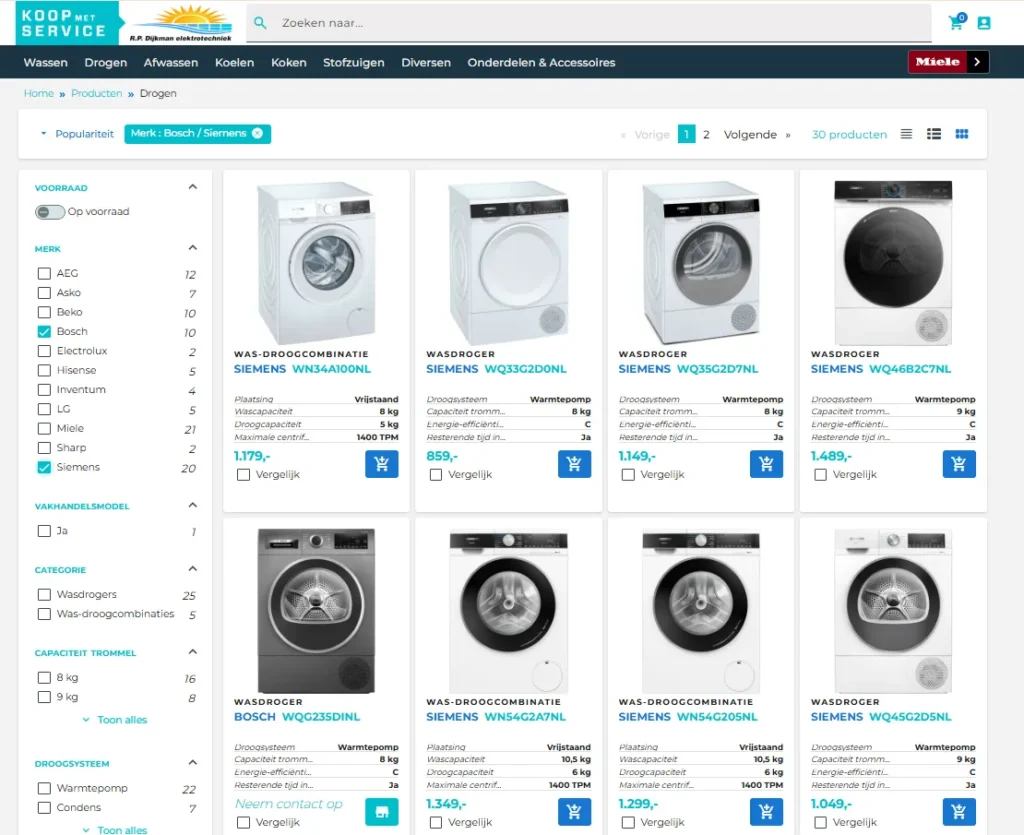The height and width of the screenshot is (835, 1024).
Task: Check the Miele brand checkbox
Action: pyautogui.click(x=44, y=429)
